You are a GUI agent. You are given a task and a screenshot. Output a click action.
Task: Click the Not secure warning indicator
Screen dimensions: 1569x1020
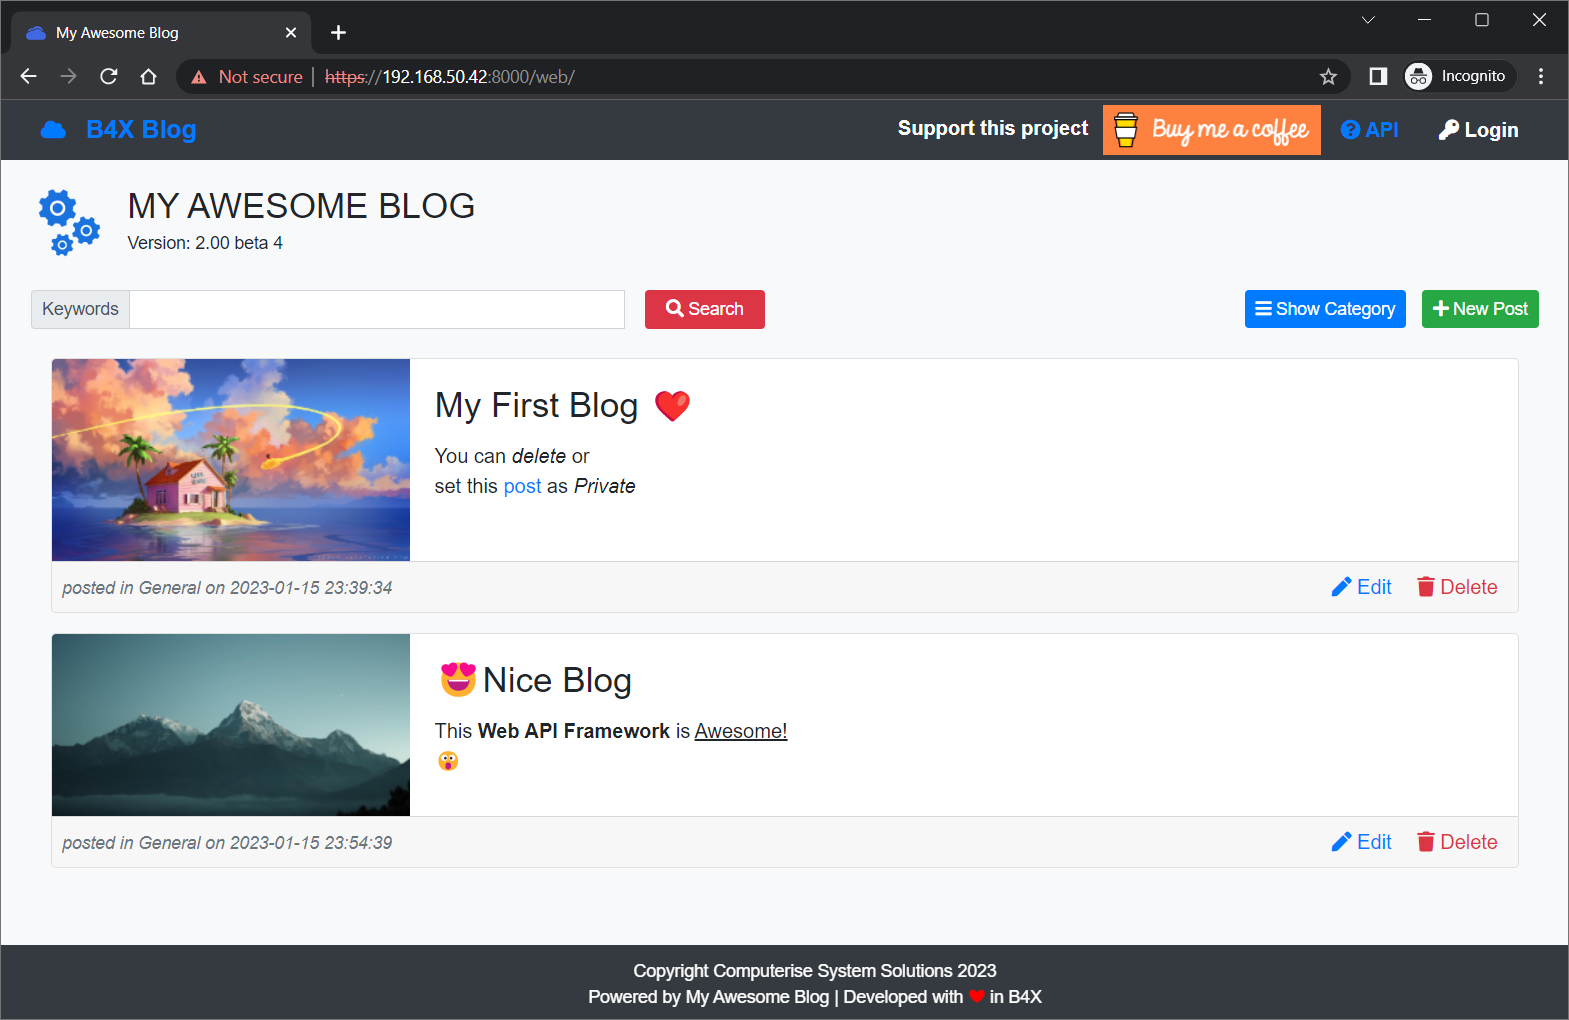pyautogui.click(x=246, y=77)
